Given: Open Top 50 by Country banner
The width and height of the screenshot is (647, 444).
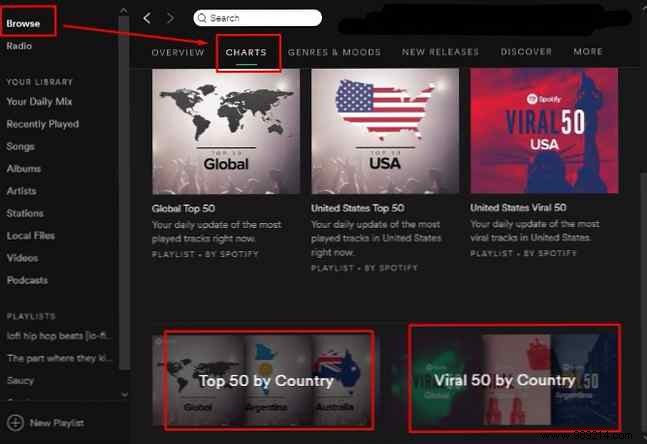Looking at the screenshot, I should coord(266,380).
